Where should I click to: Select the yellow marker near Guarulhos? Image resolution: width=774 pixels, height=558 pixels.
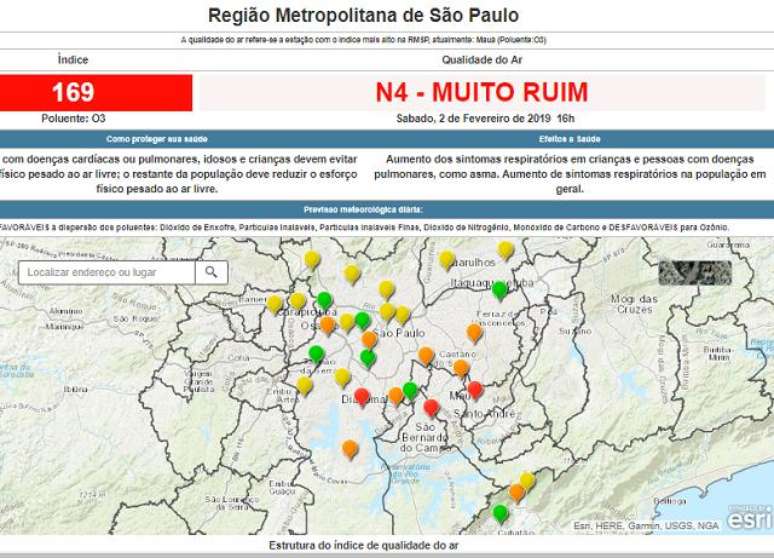point(447,259)
